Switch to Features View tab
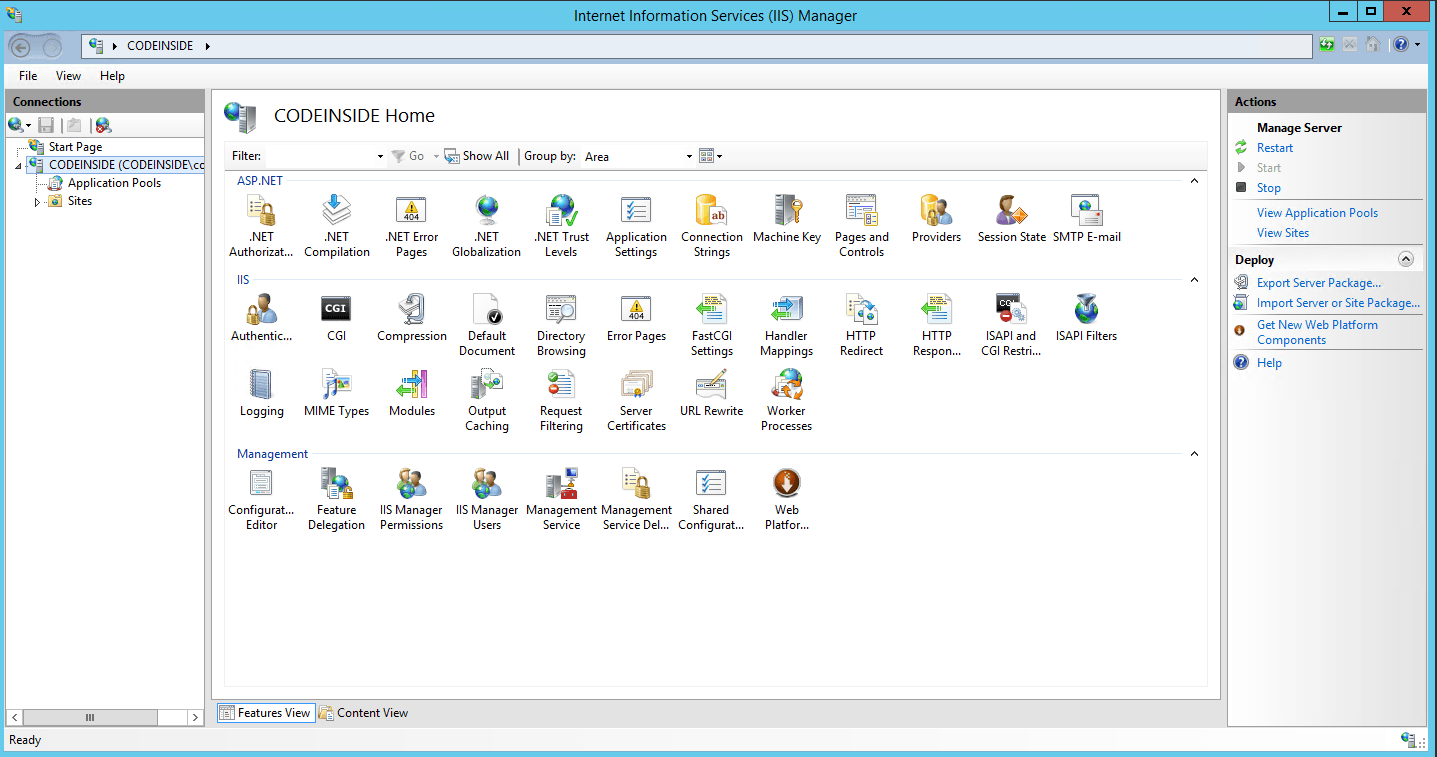 265,713
